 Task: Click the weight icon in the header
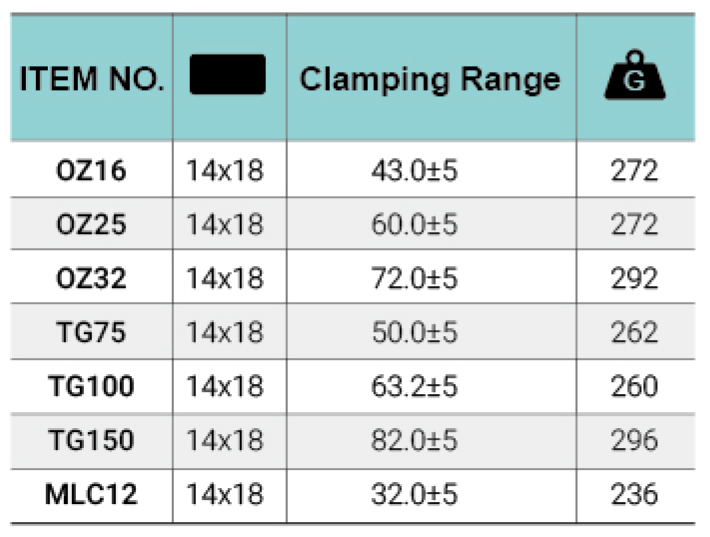click(x=635, y=75)
